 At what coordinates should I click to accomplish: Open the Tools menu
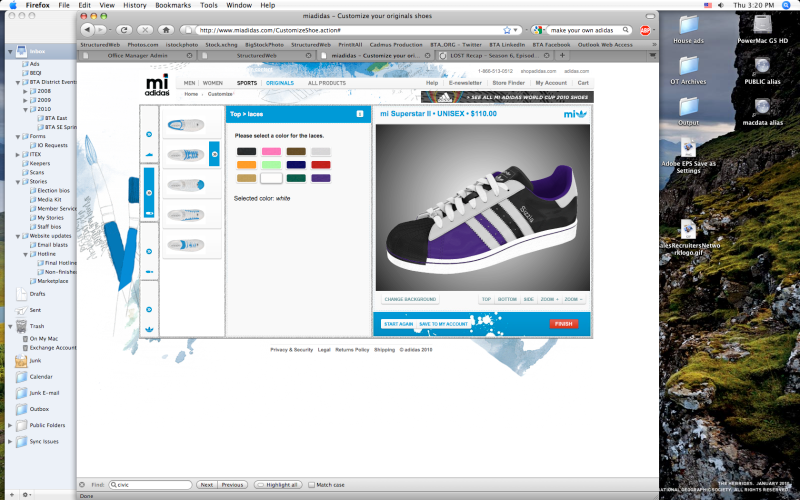pos(209,5)
